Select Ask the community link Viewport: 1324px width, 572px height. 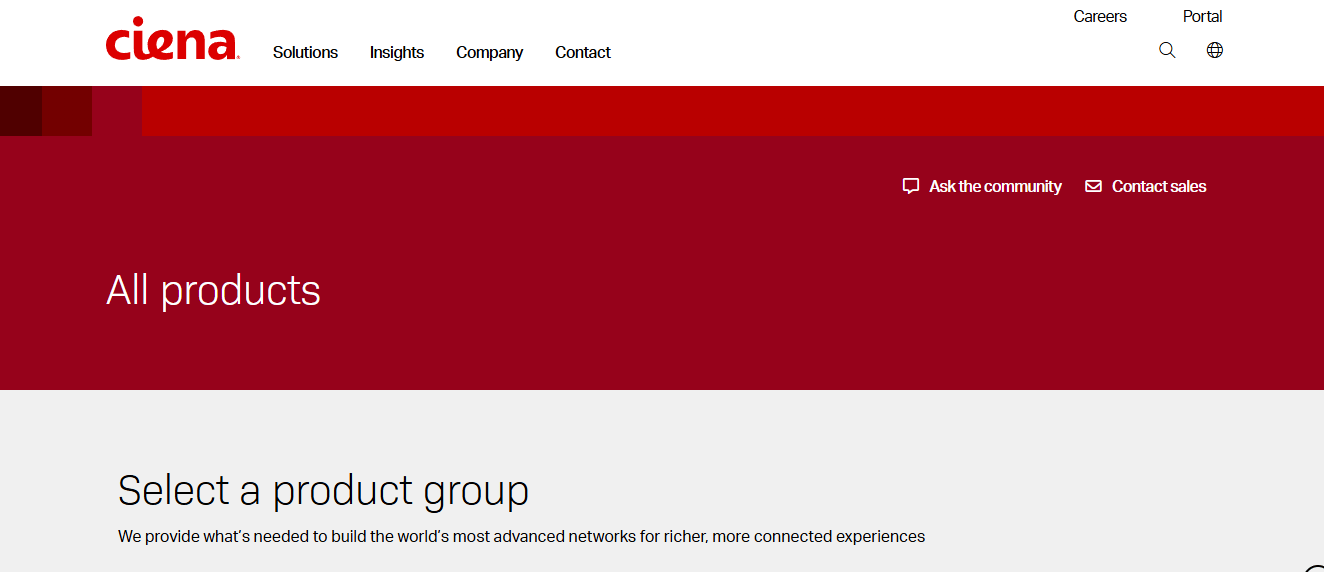(995, 186)
